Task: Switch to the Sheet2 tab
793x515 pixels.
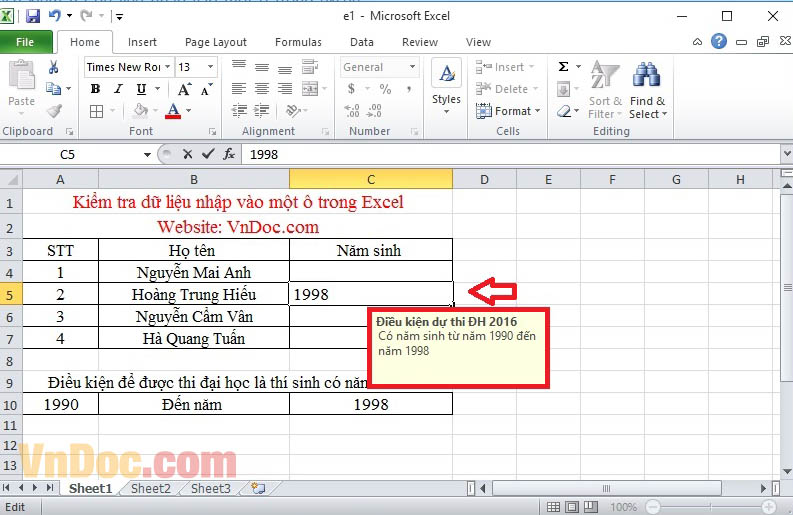Action: (x=151, y=488)
